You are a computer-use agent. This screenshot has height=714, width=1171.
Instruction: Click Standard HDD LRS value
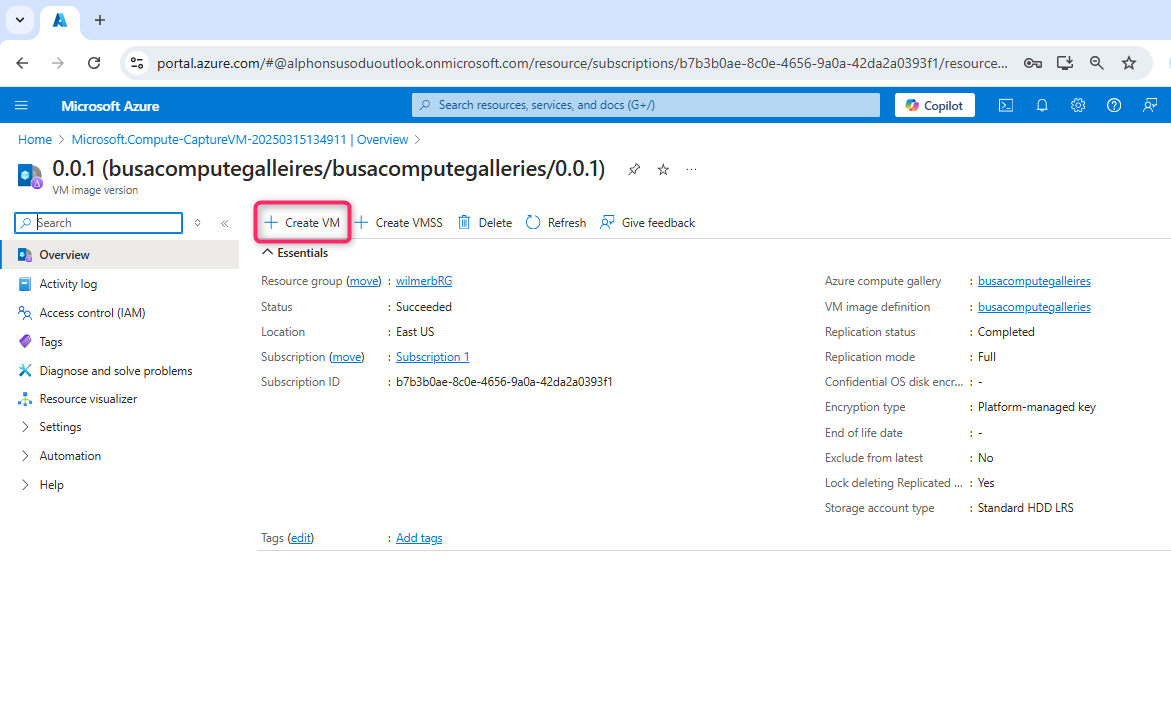coord(1025,508)
